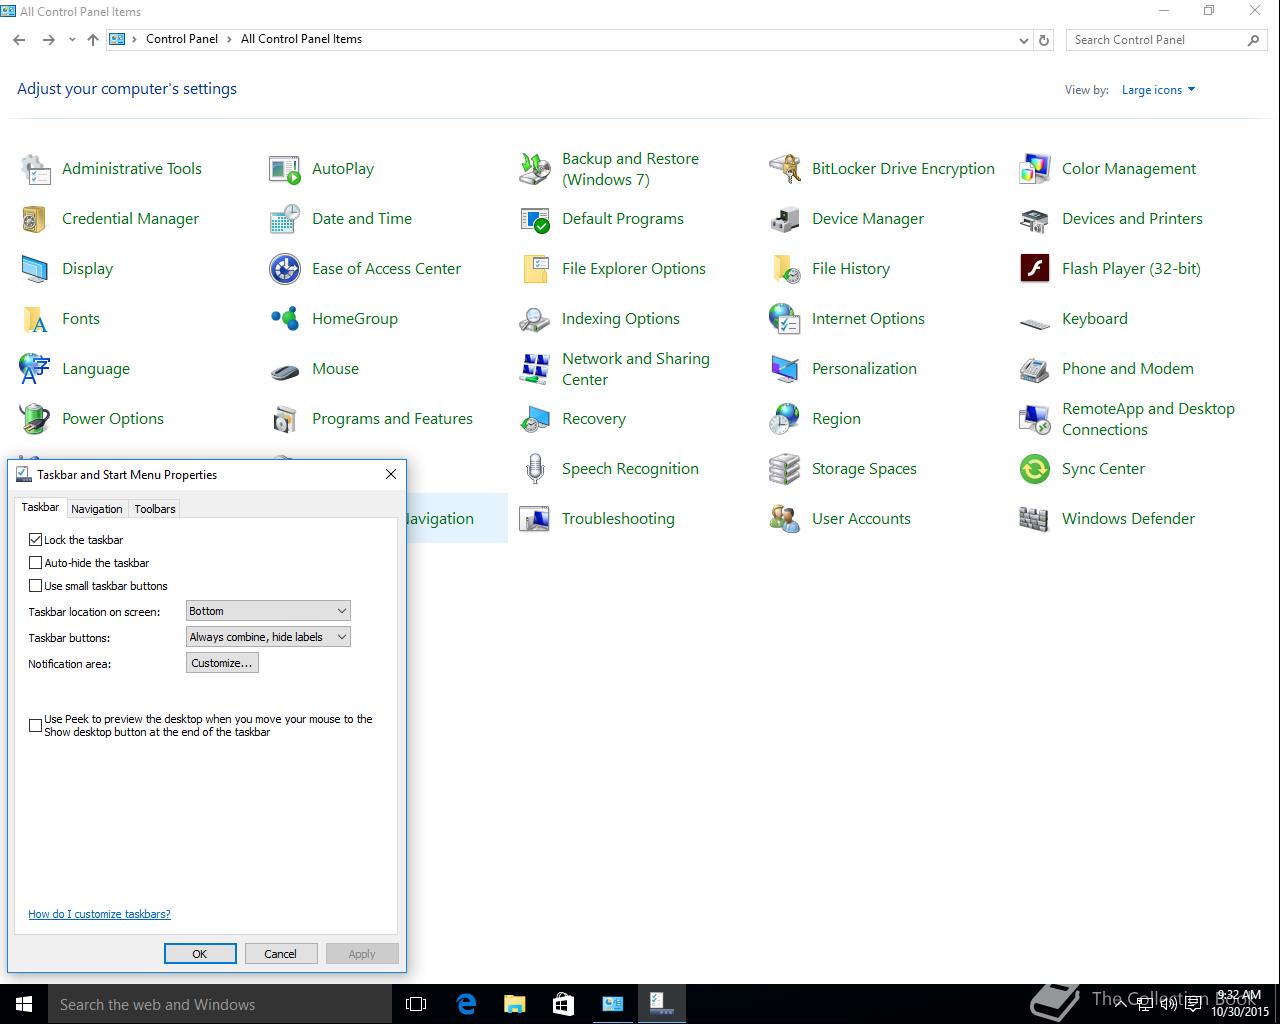
Task: Open the Storage Spaces icon
Action: 785,469
